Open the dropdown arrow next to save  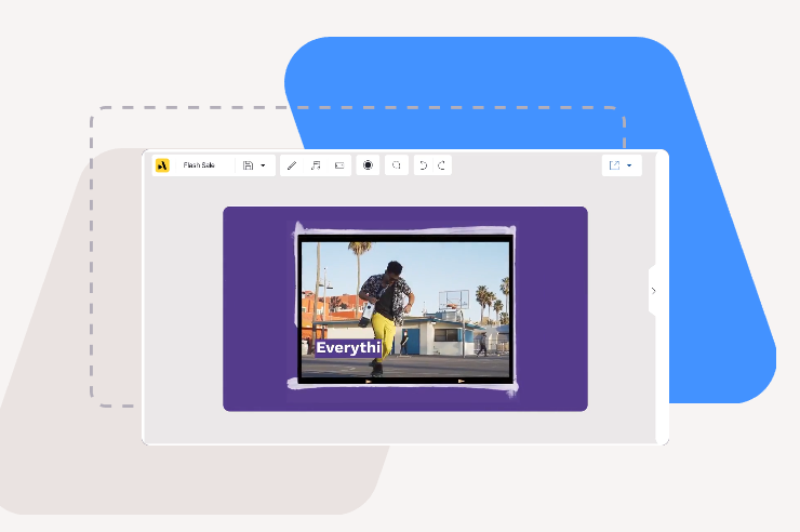(263, 165)
